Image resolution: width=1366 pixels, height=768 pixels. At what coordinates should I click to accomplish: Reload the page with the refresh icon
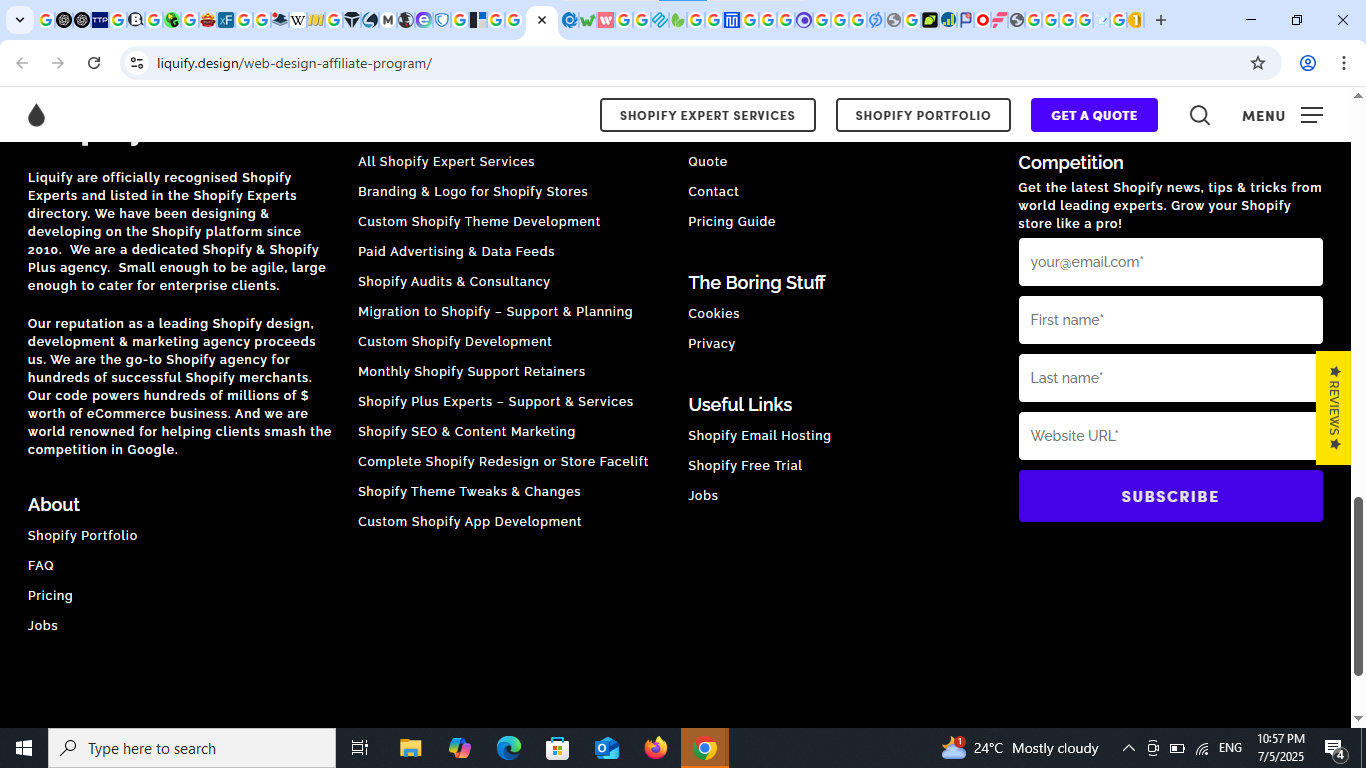(x=94, y=63)
